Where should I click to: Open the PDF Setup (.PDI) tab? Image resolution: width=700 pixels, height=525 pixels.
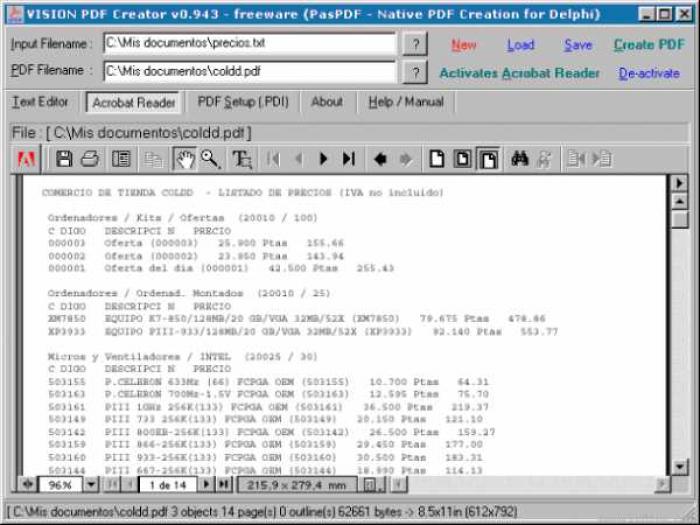tap(243, 102)
